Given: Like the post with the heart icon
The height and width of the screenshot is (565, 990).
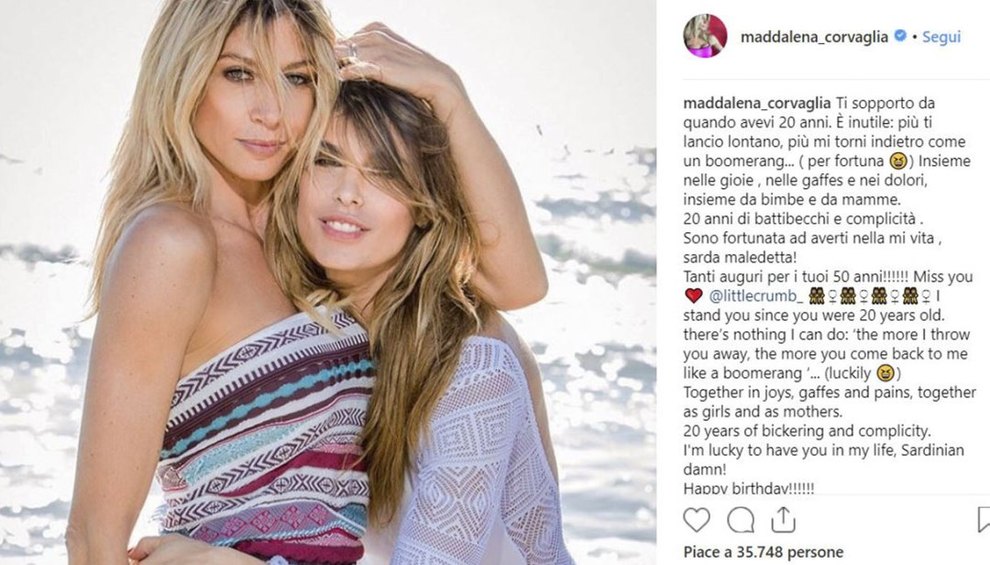Looking at the screenshot, I should tap(696, 520).
